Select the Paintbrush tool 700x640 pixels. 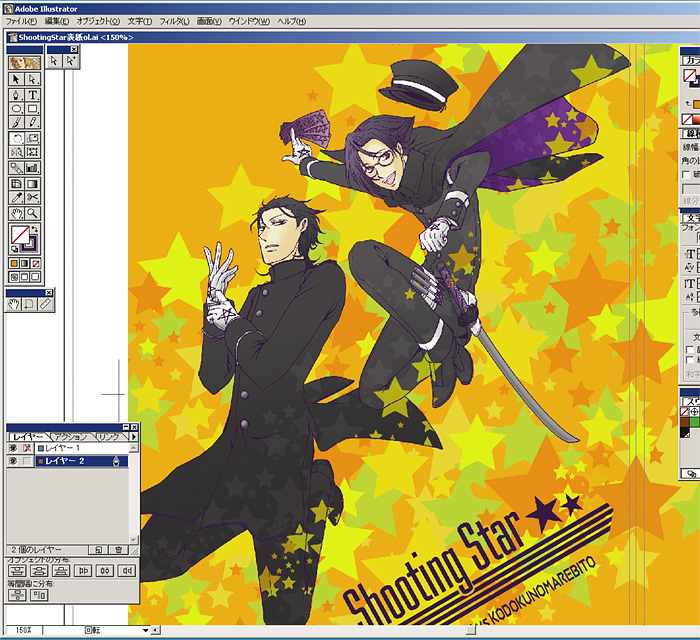pos(17,122)
